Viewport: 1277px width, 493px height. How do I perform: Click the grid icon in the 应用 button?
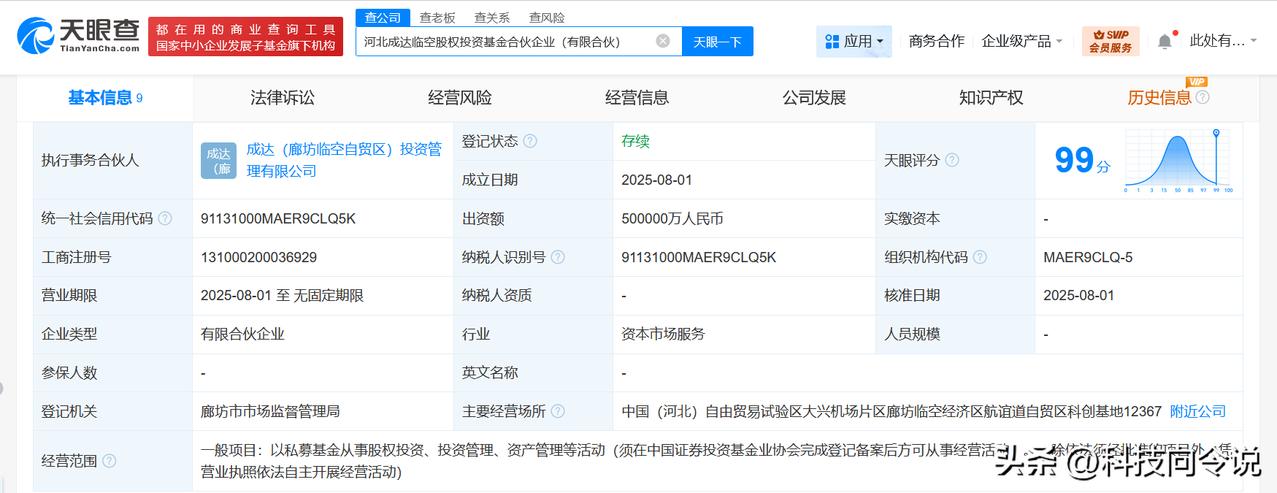[832, 41]
